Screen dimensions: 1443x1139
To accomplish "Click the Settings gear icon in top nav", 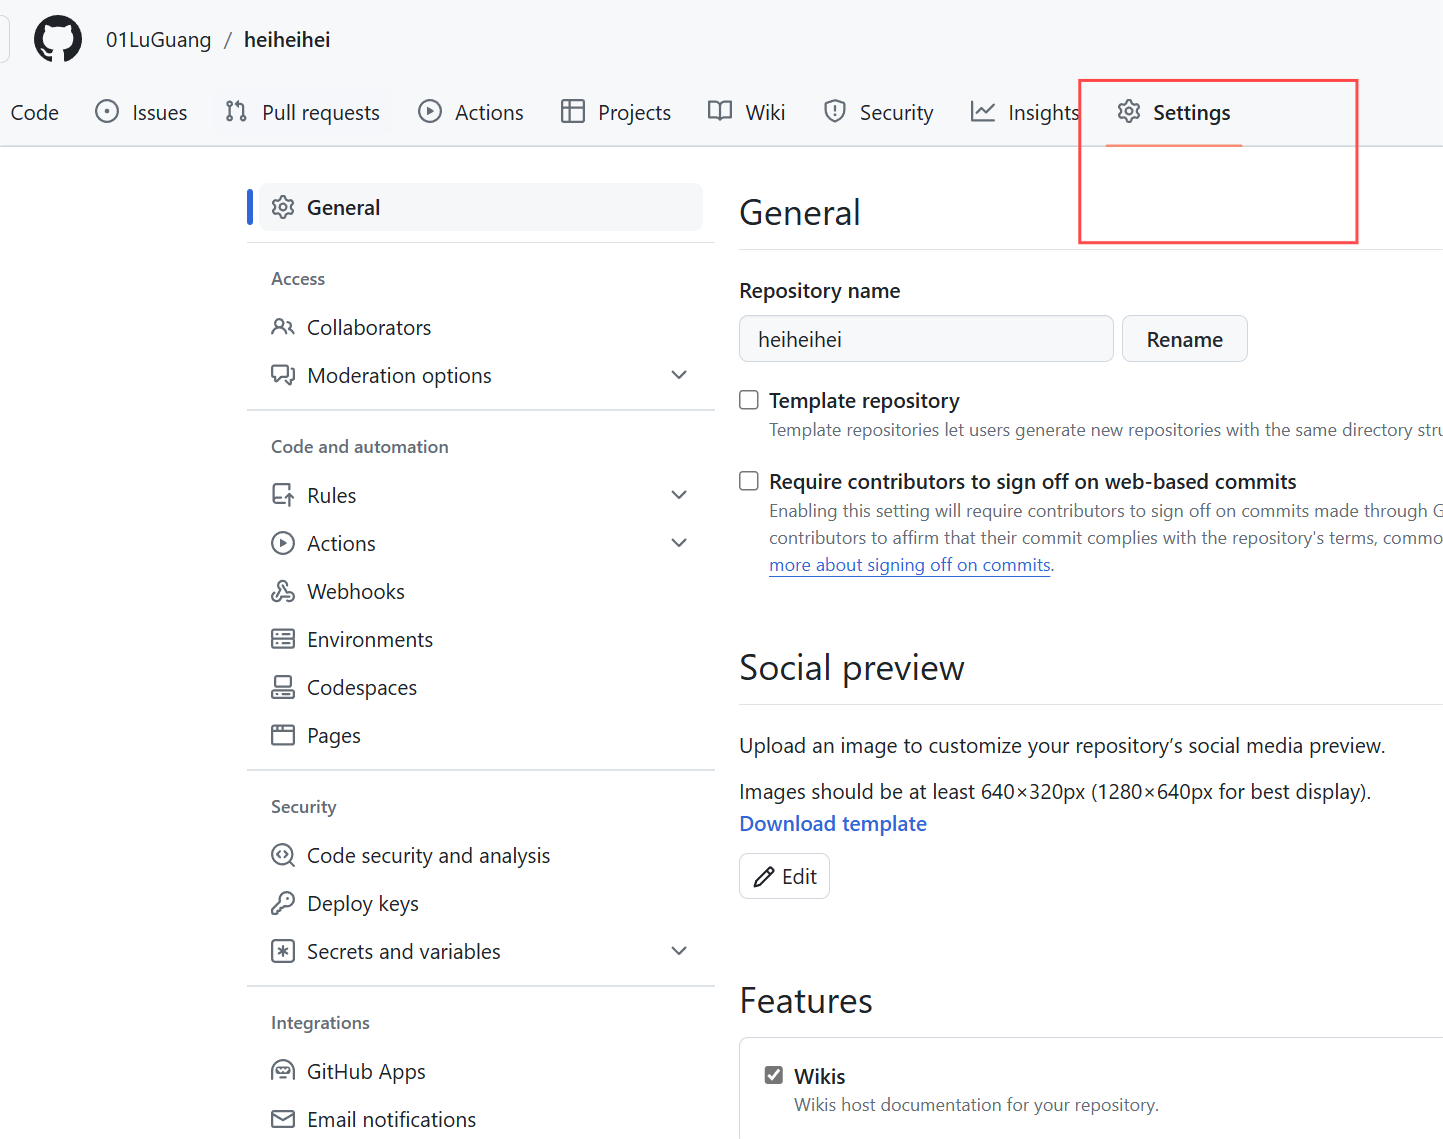I will click(1129, 111).
